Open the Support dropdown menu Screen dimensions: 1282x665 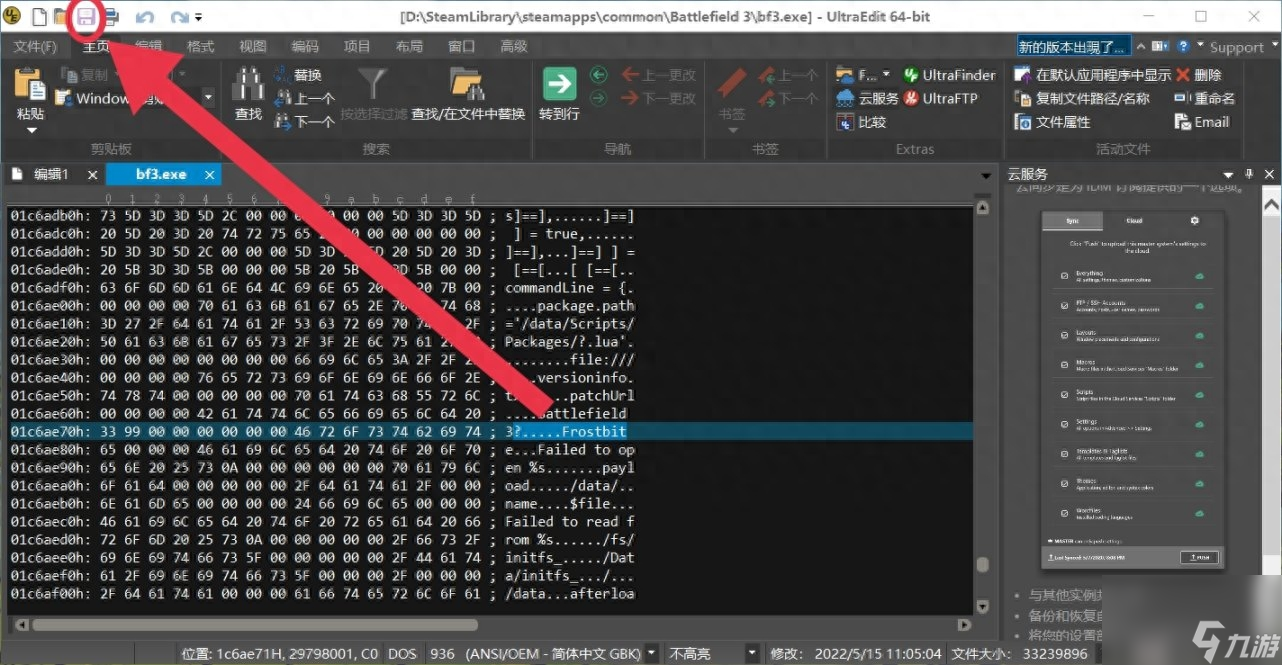click(1242, 47)
